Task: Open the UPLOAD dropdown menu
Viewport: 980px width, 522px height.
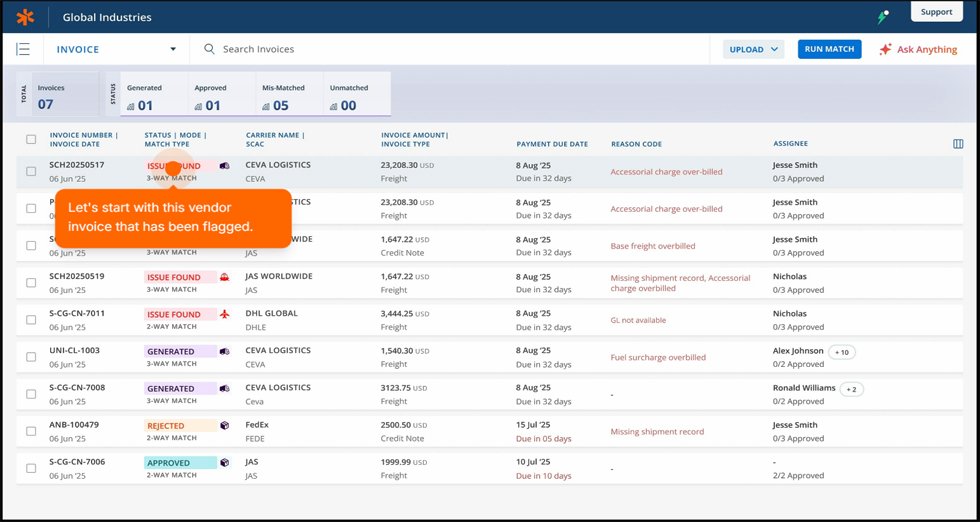Action: (753, 49)
